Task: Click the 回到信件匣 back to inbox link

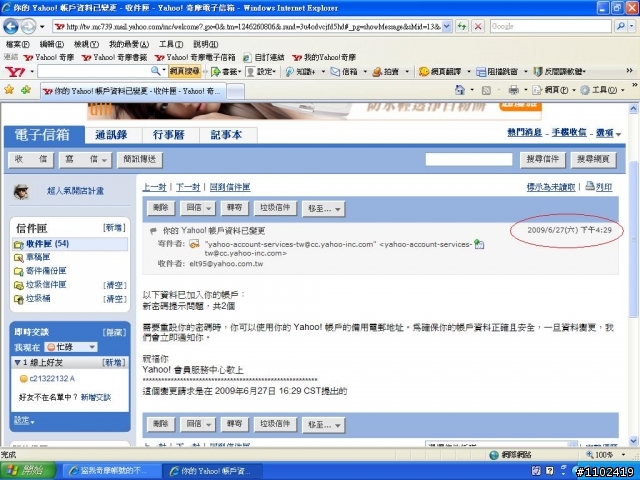Action: [230, 187]
